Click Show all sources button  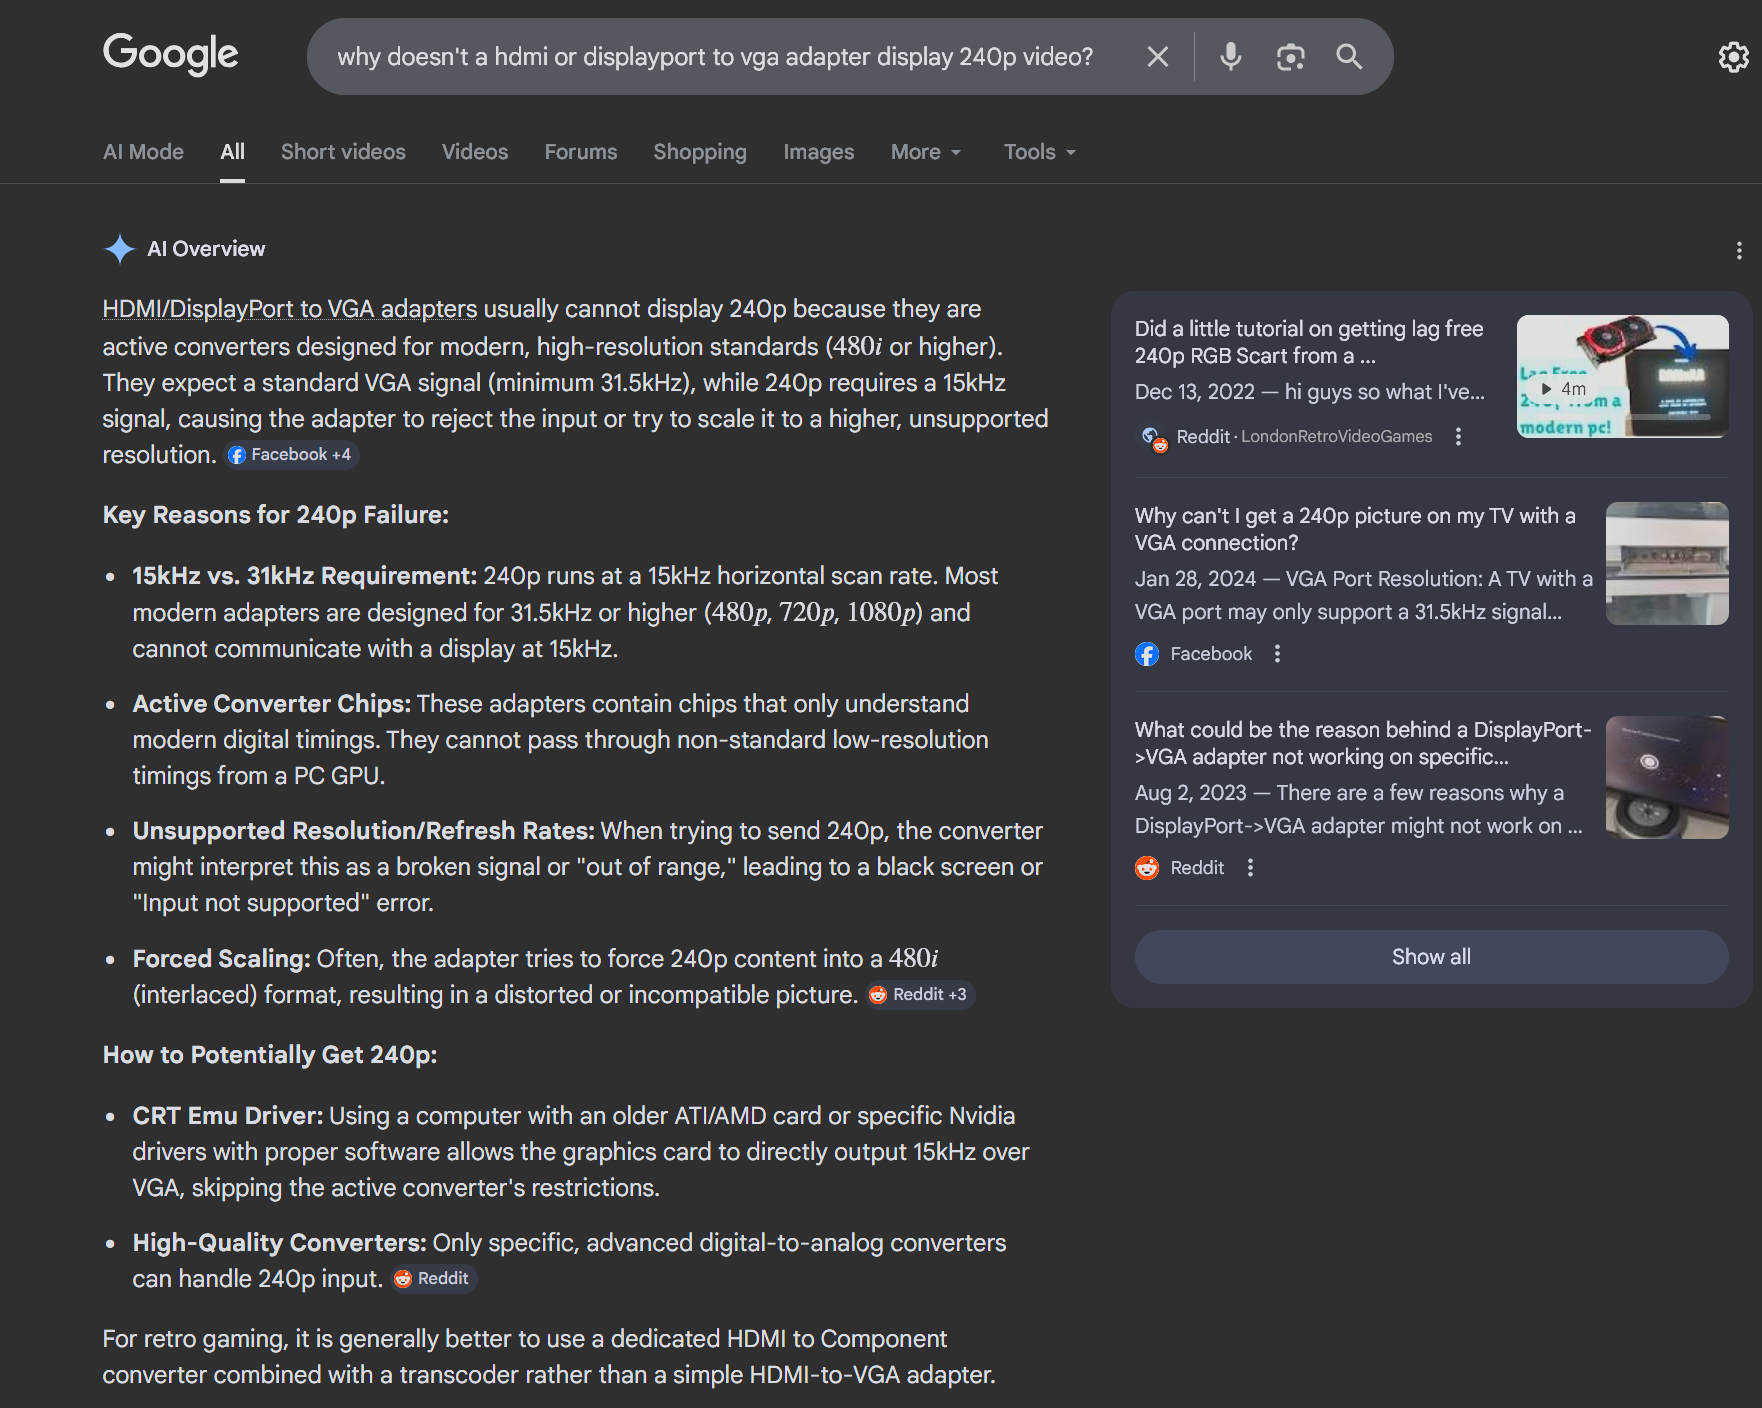coord(1431,957)
